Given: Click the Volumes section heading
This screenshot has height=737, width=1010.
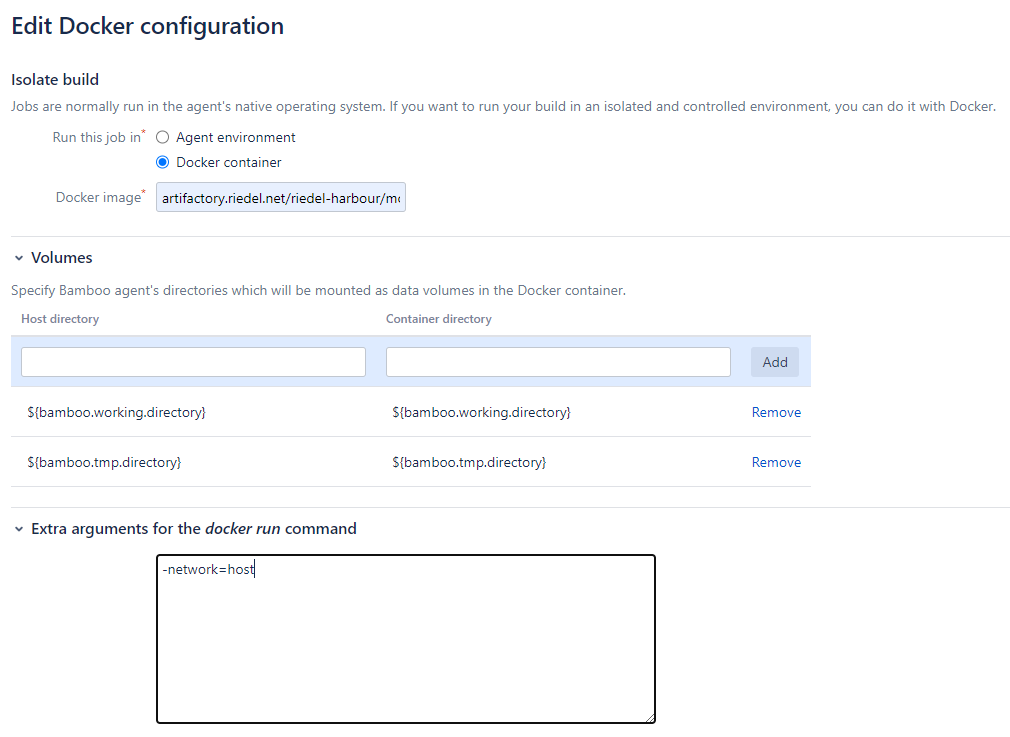Looking at the screenshot, I should tap(62, 258).
